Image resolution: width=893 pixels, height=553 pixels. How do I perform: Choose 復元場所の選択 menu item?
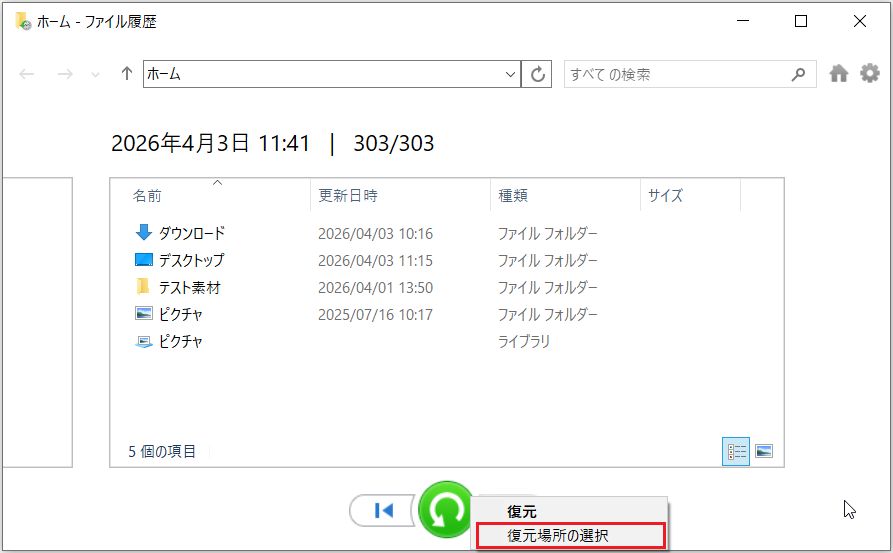click(x=571, y=536)
